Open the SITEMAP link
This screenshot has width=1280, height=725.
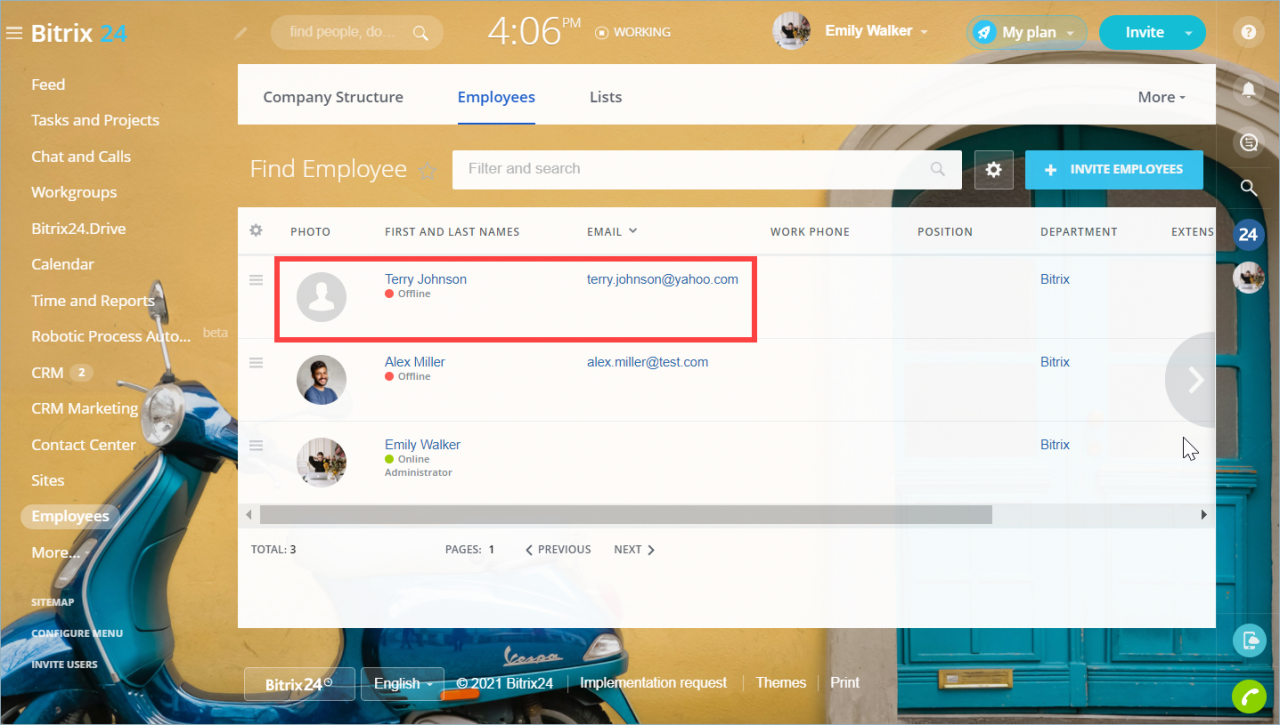coord(52,602)
